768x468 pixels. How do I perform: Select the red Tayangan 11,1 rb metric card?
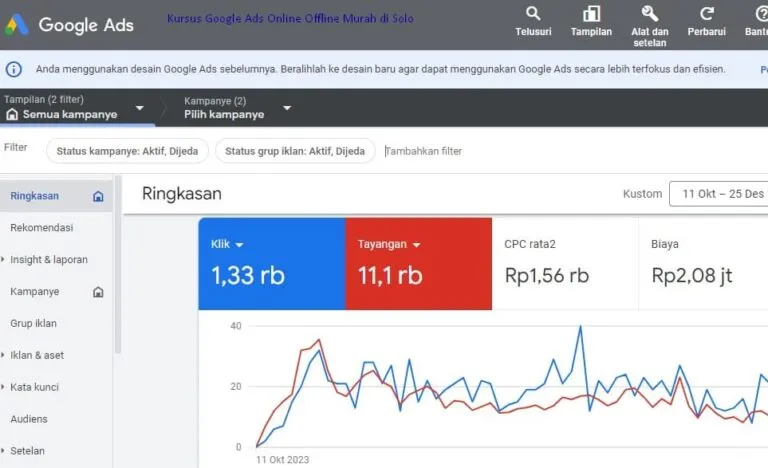pos(419,264)
